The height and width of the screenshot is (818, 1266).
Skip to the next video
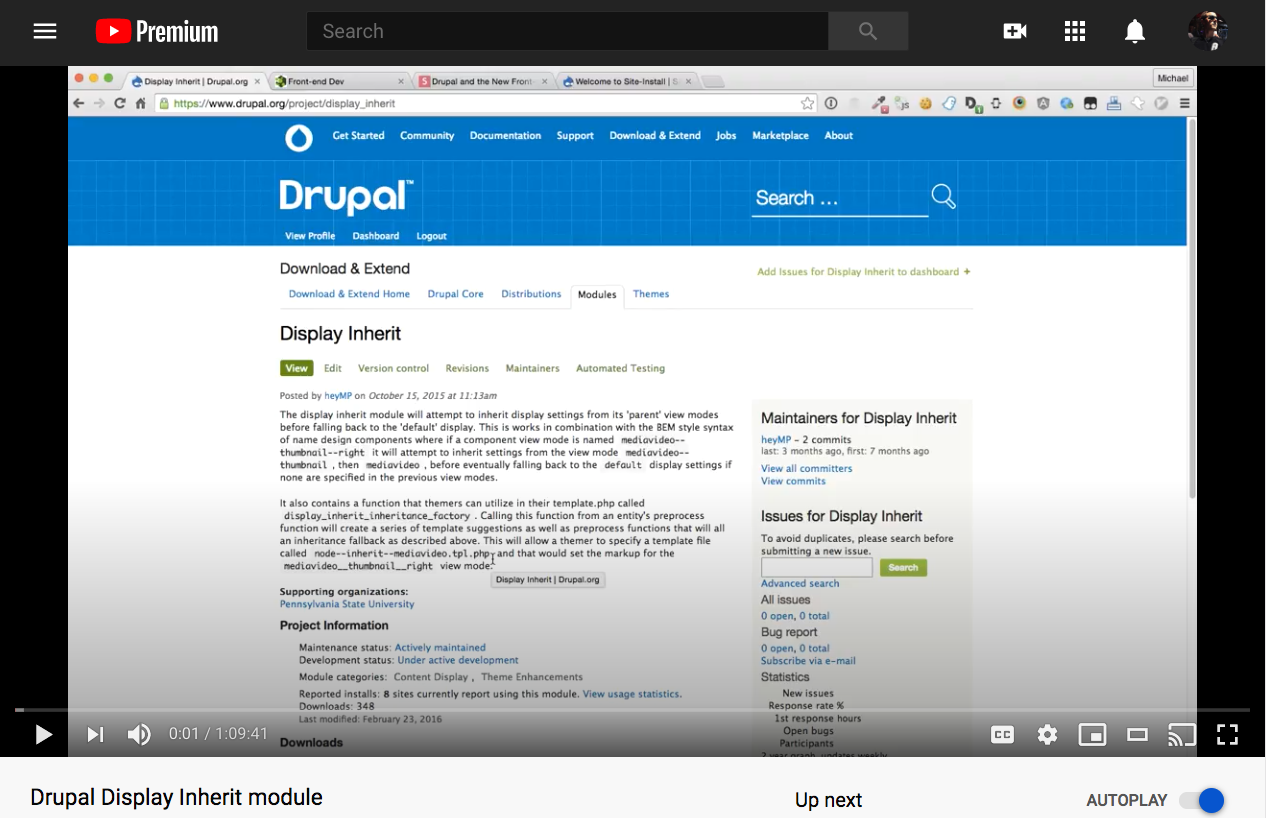point(95,735)
